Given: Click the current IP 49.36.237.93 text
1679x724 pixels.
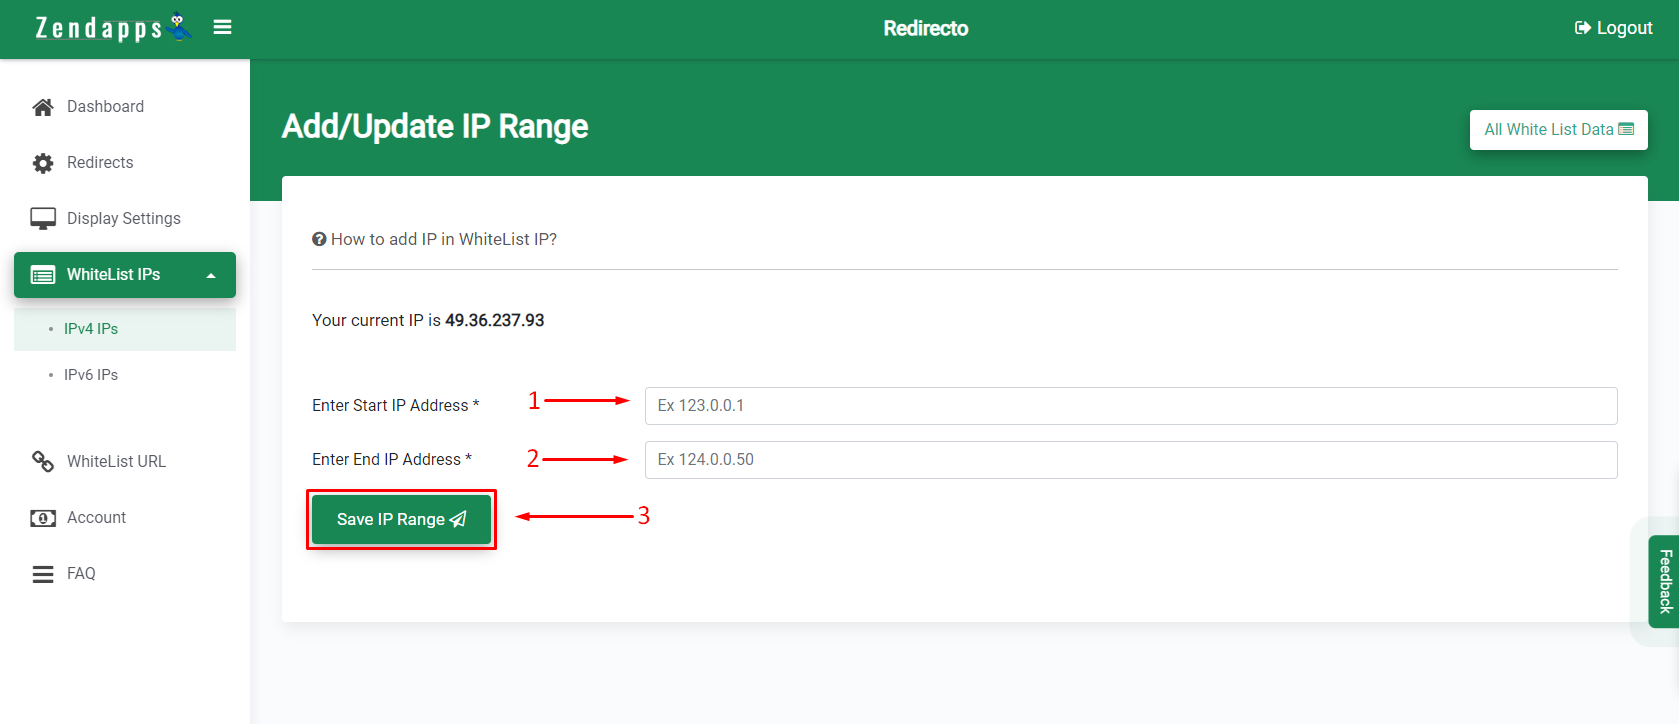Looking at the screenshot, I should 495,321.
